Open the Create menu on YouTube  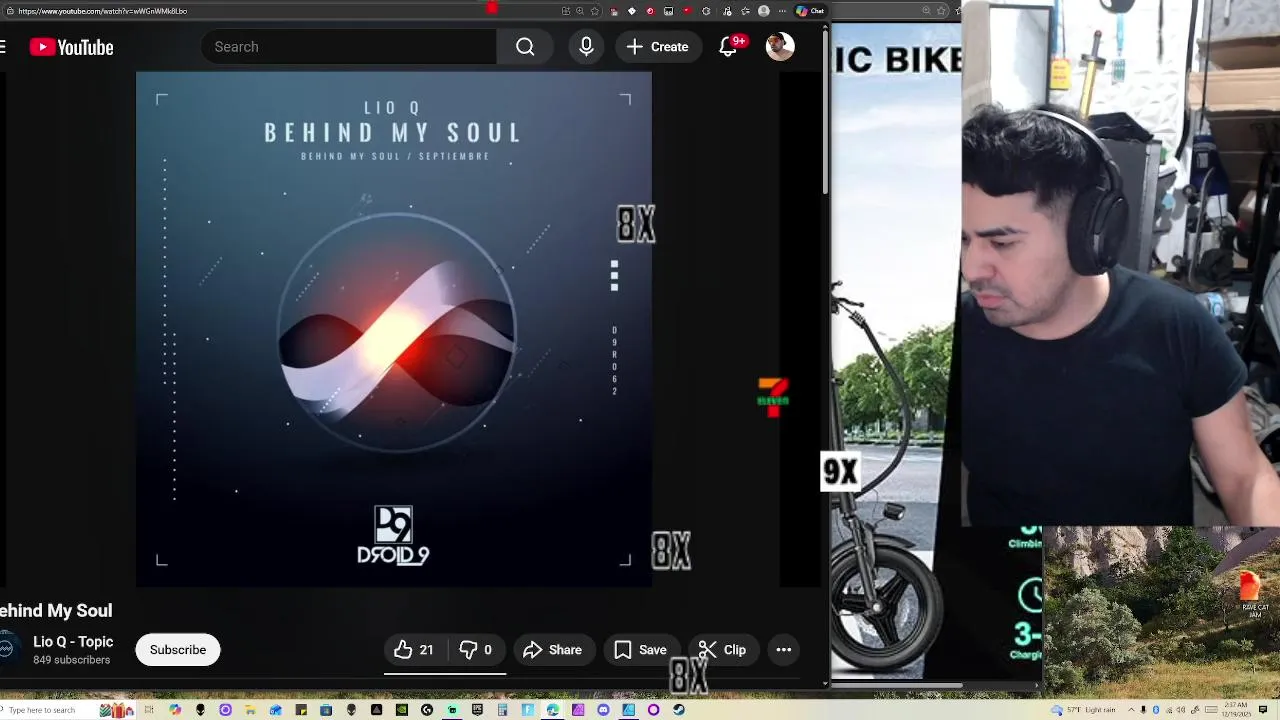tap(657, 47)
